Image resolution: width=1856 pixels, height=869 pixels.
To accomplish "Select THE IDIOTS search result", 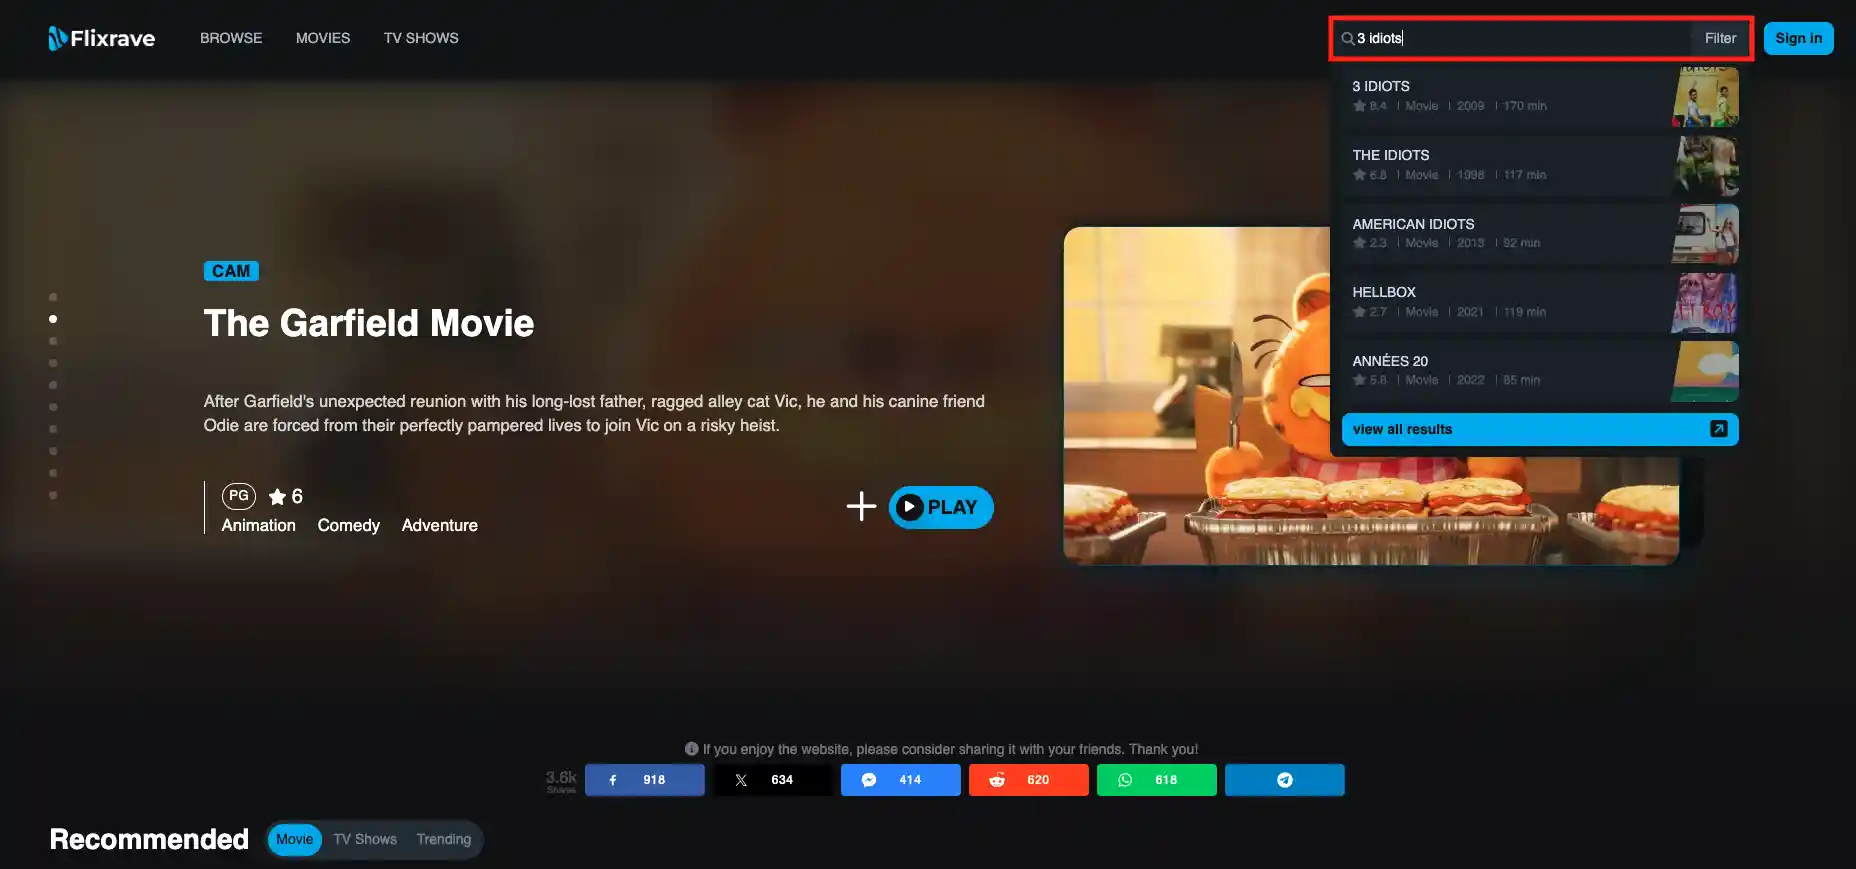I will tap(1540, 165).
